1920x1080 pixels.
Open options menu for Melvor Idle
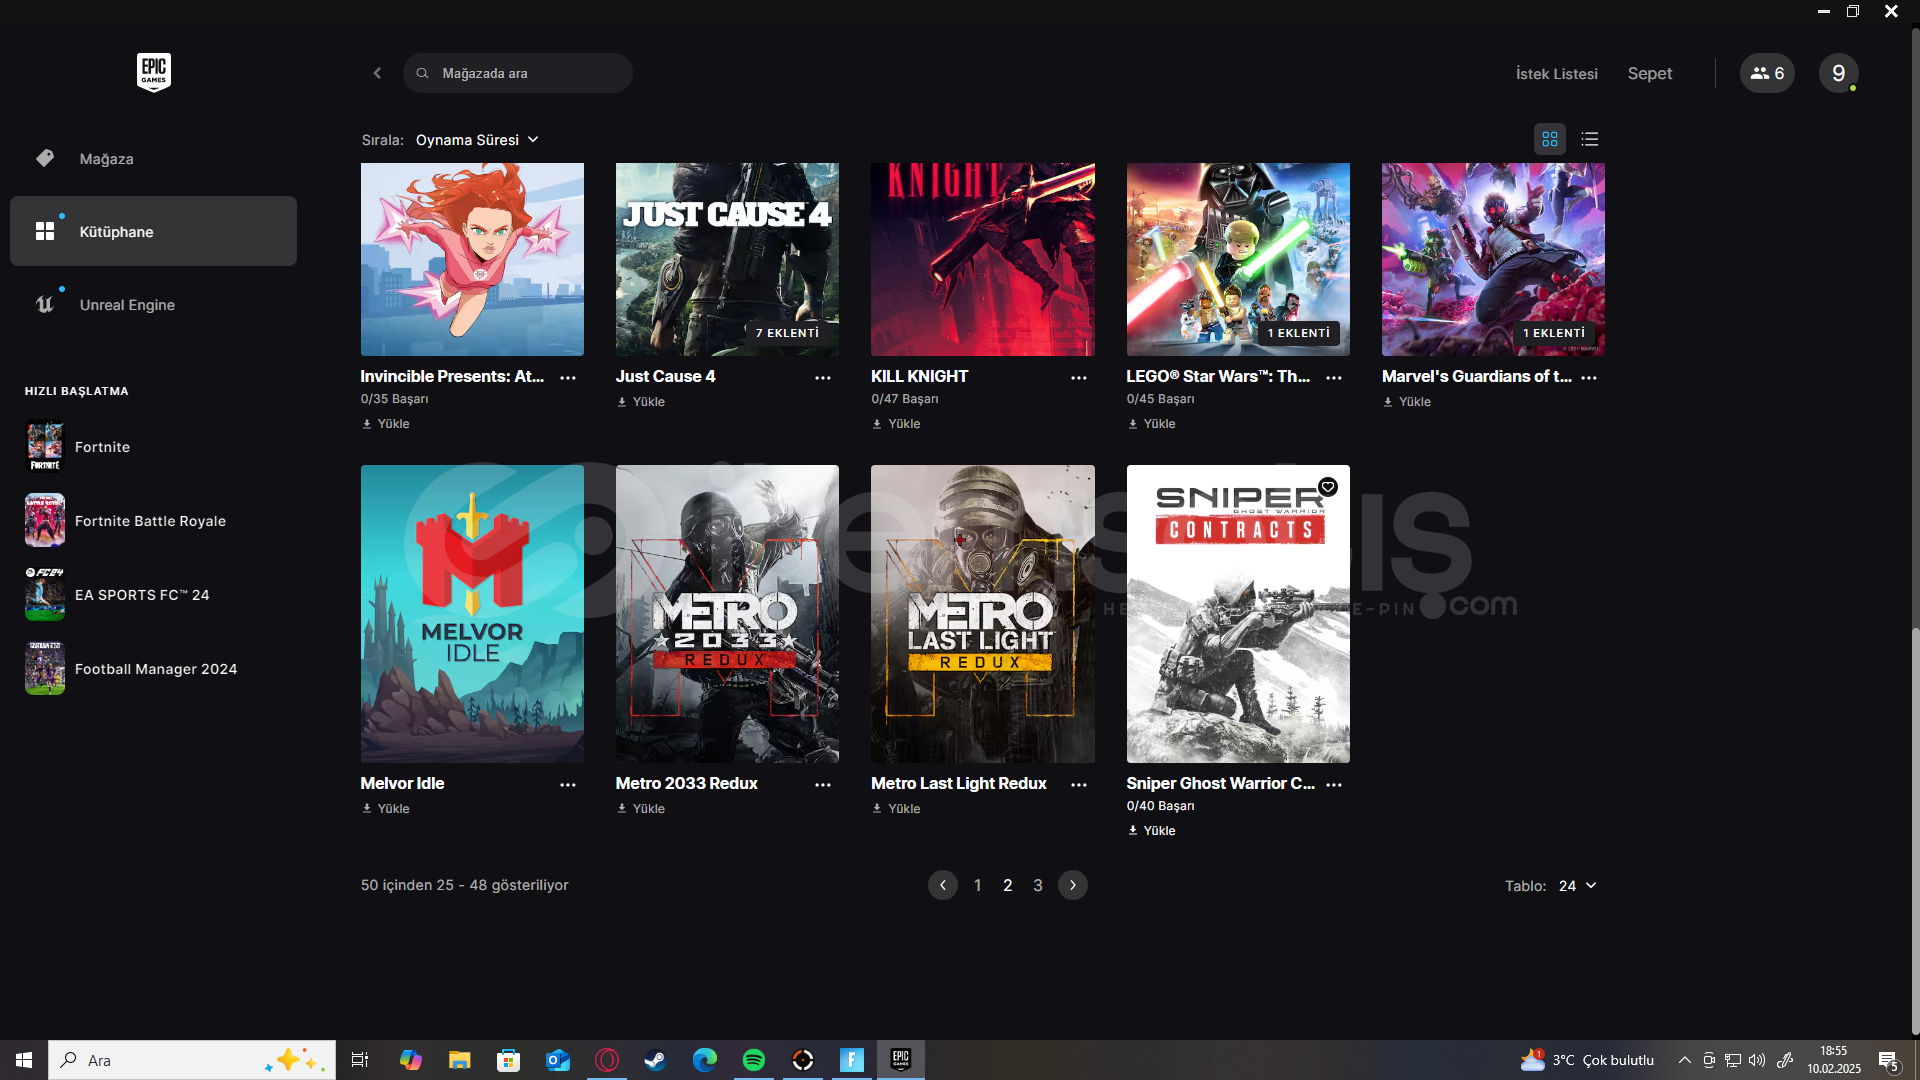[568, 784]
